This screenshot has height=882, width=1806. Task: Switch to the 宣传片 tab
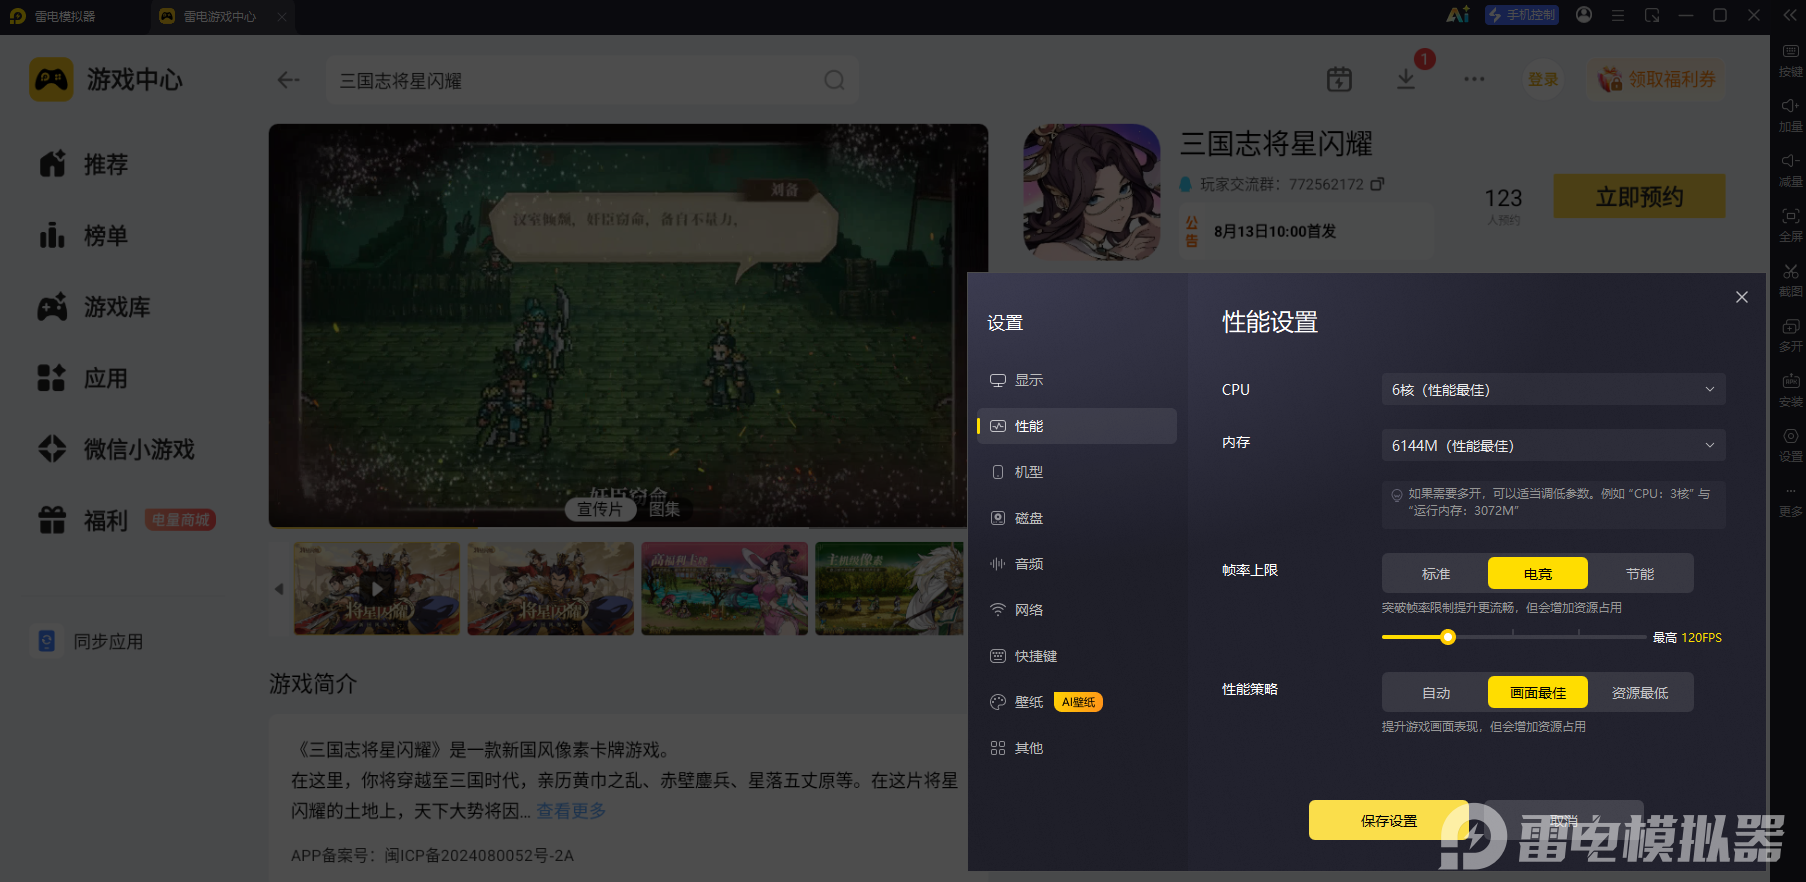599,509
